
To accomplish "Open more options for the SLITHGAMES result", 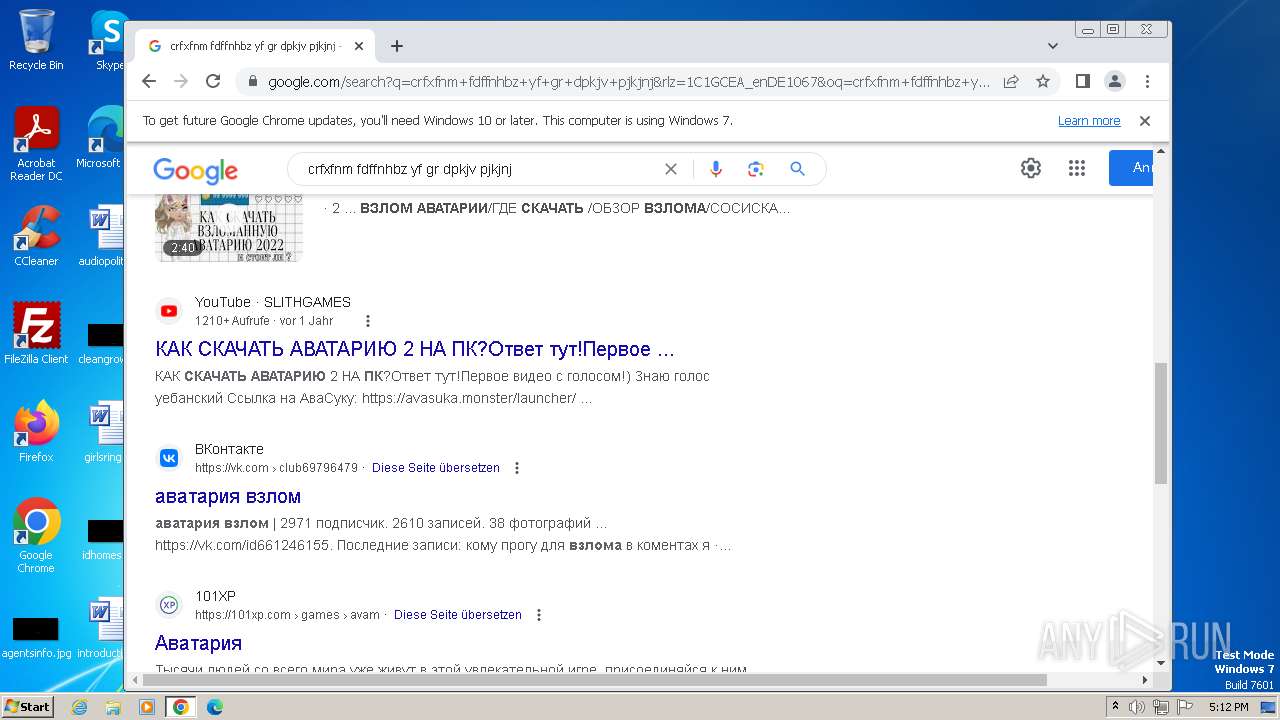I will 368,321.
